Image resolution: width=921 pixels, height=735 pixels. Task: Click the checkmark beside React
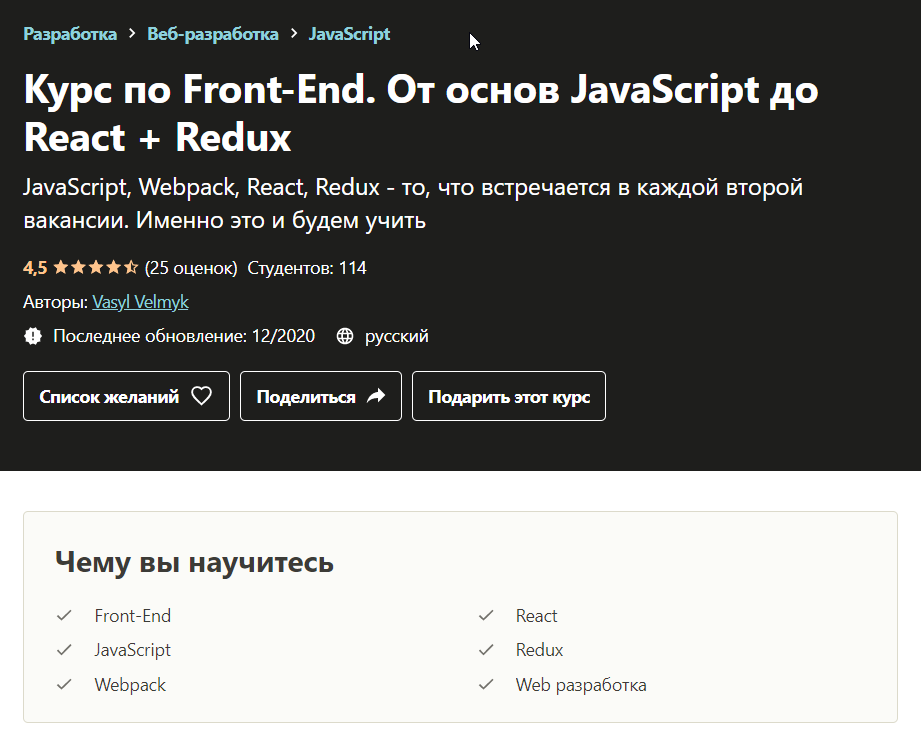click(x=486, y=616)
